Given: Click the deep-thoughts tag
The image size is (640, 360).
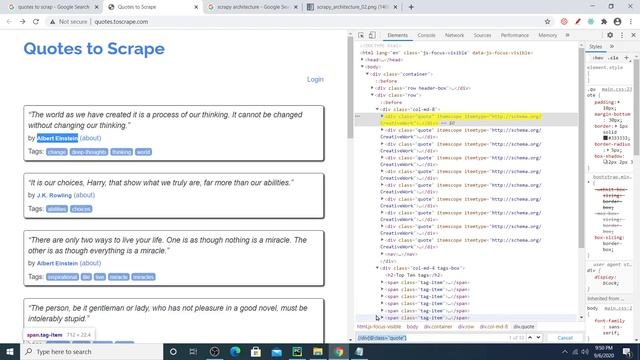Looking at the screenshot, I should pyautogui.click(x=89, y=152).
